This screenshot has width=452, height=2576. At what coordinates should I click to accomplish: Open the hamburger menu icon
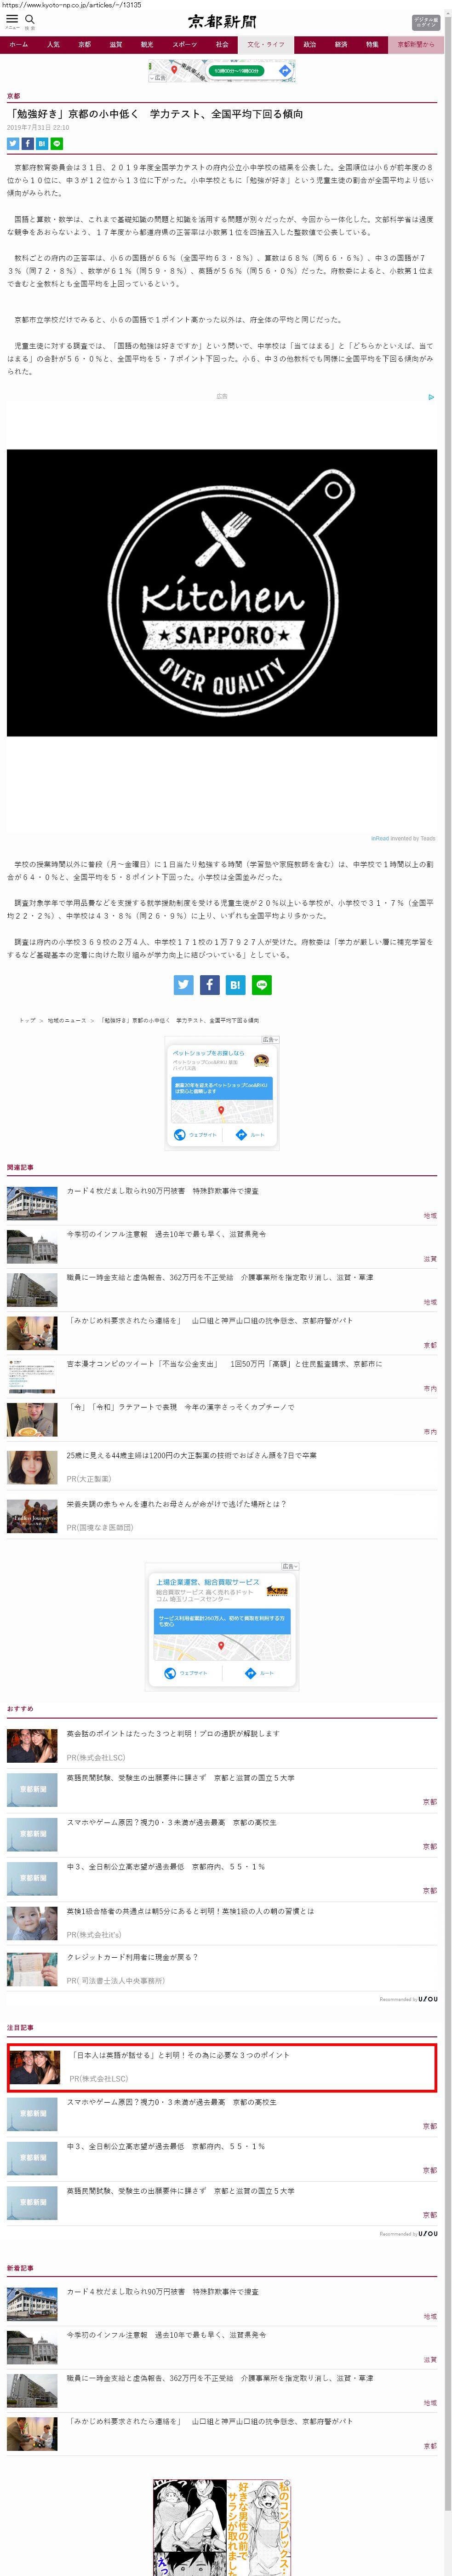(x=12, y=19)
